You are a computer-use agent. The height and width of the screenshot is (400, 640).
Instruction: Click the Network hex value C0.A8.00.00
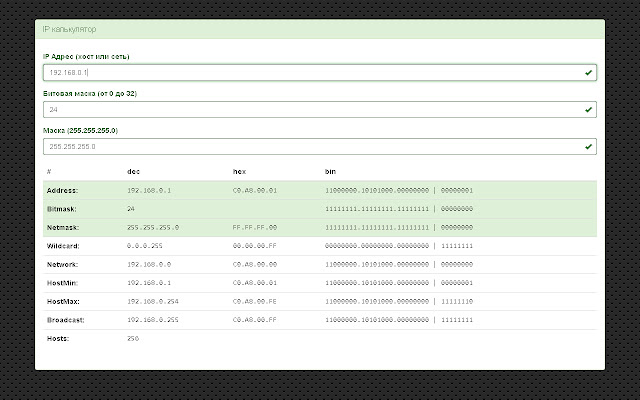click(255, 264)
